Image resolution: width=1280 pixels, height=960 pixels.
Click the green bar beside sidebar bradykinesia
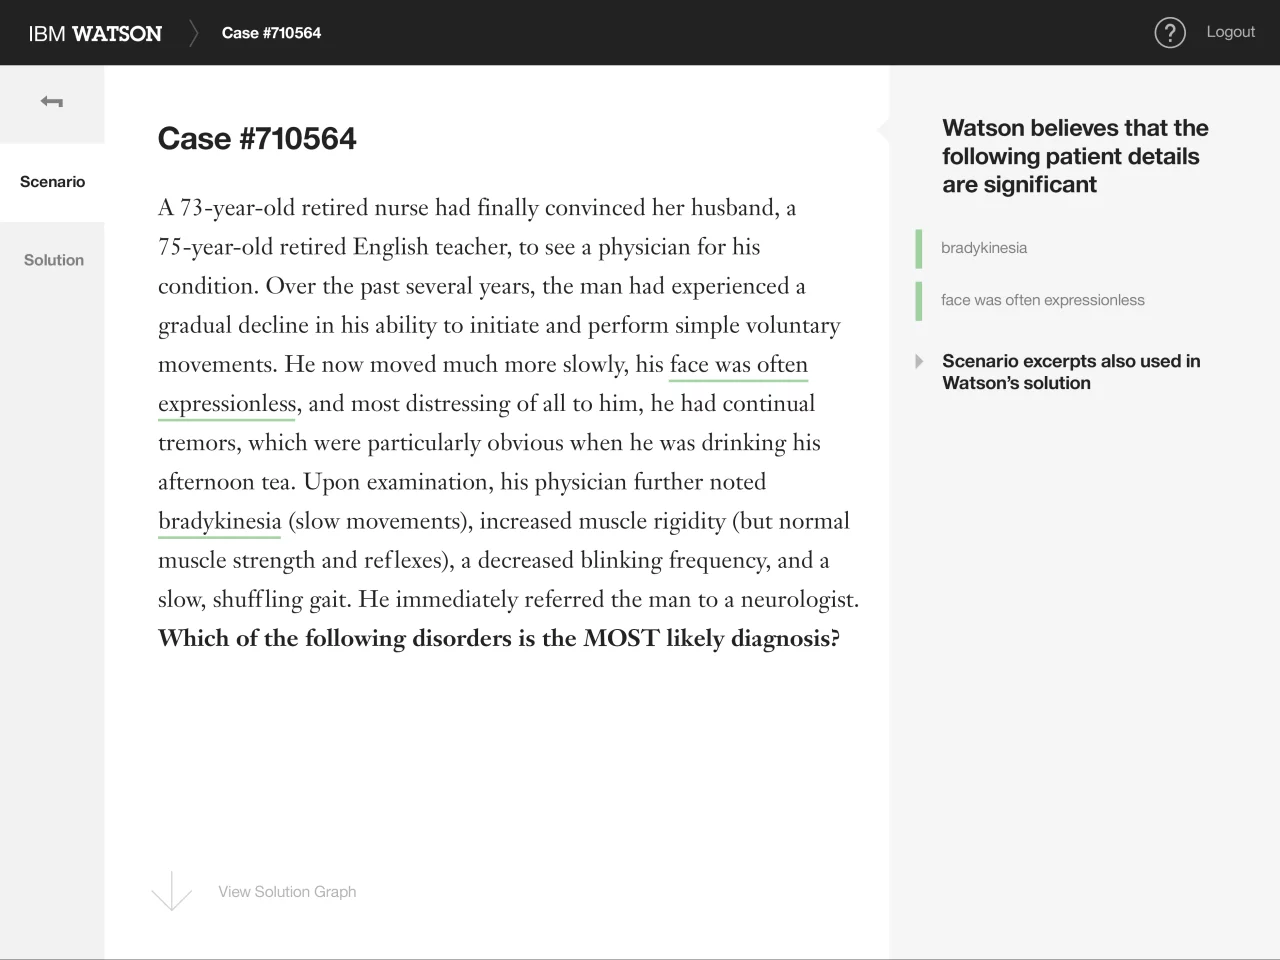pyautogui.click(x=919, y=249)
